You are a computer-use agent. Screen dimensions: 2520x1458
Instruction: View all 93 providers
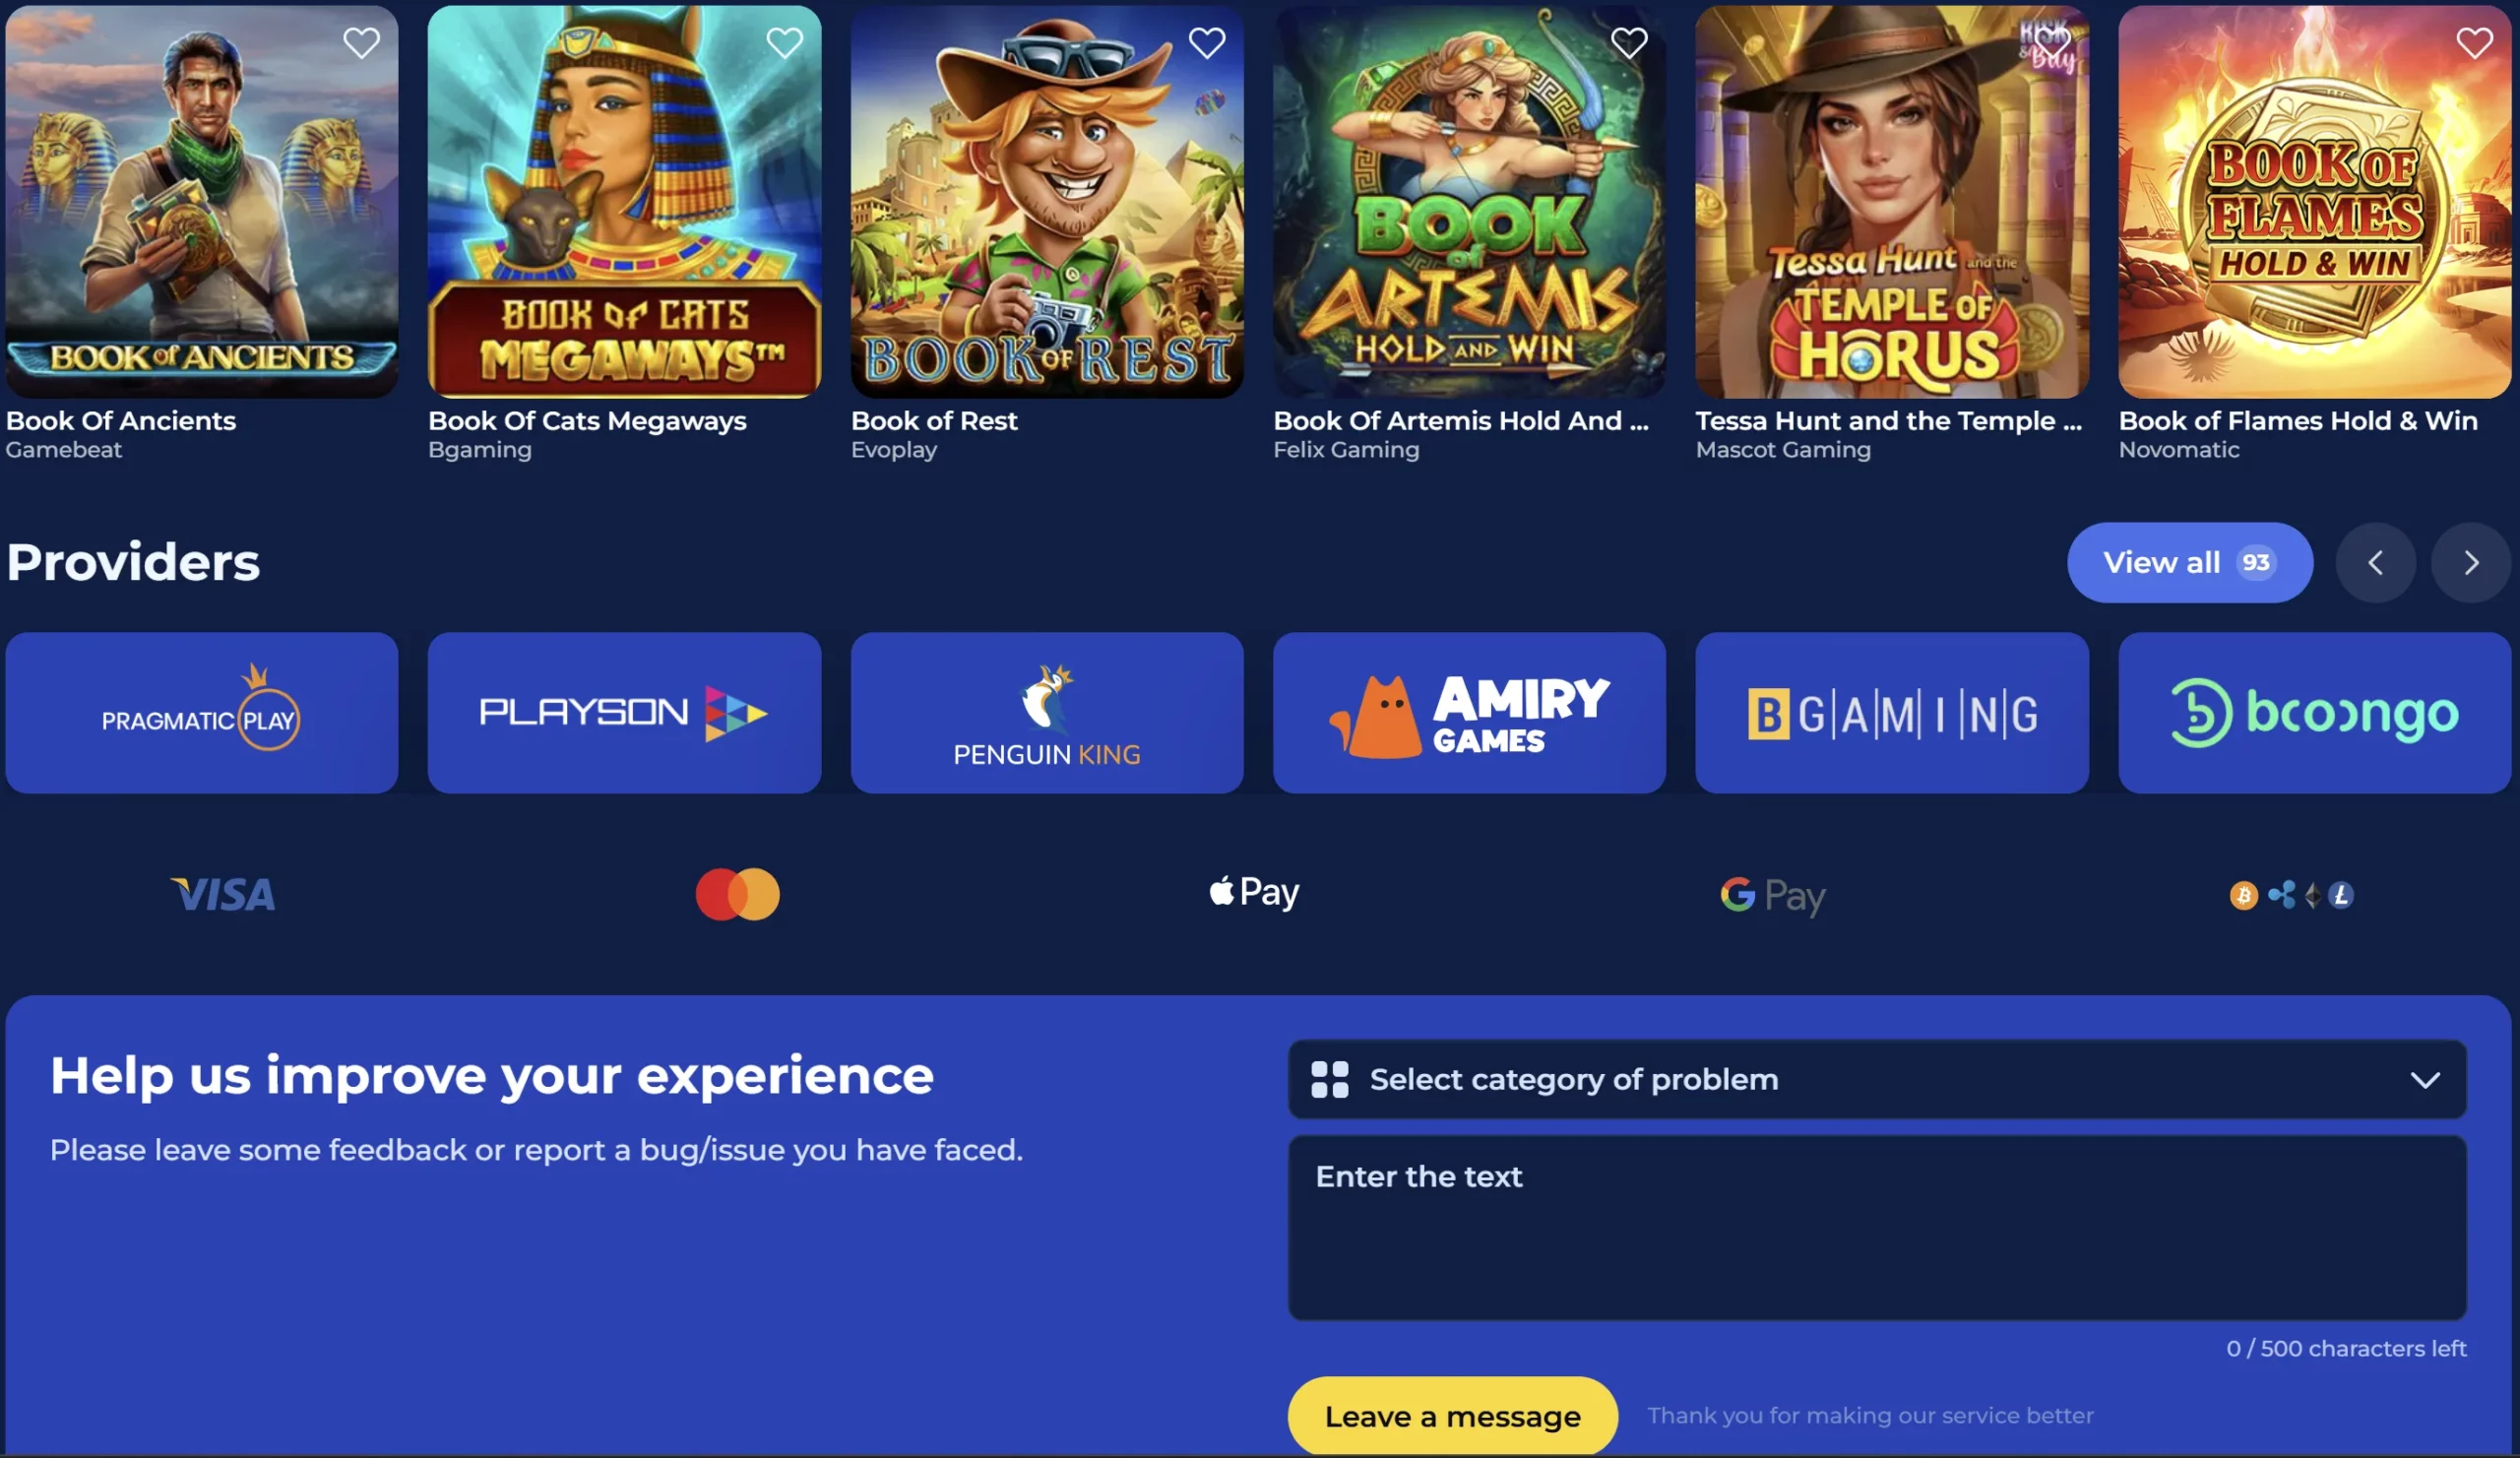click(2190, 563)
